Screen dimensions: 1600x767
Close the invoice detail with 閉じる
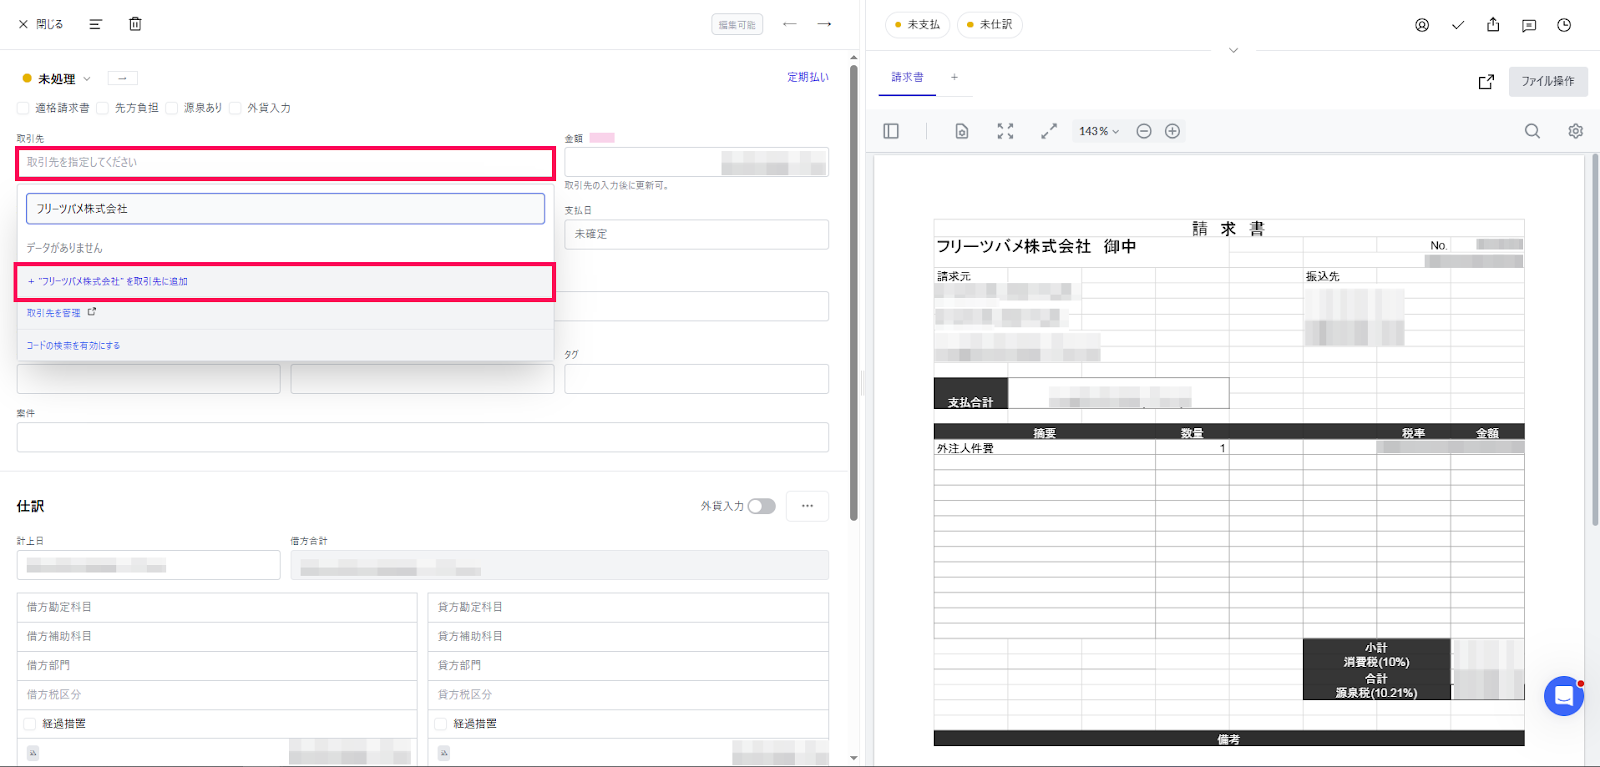click(40, 24)
